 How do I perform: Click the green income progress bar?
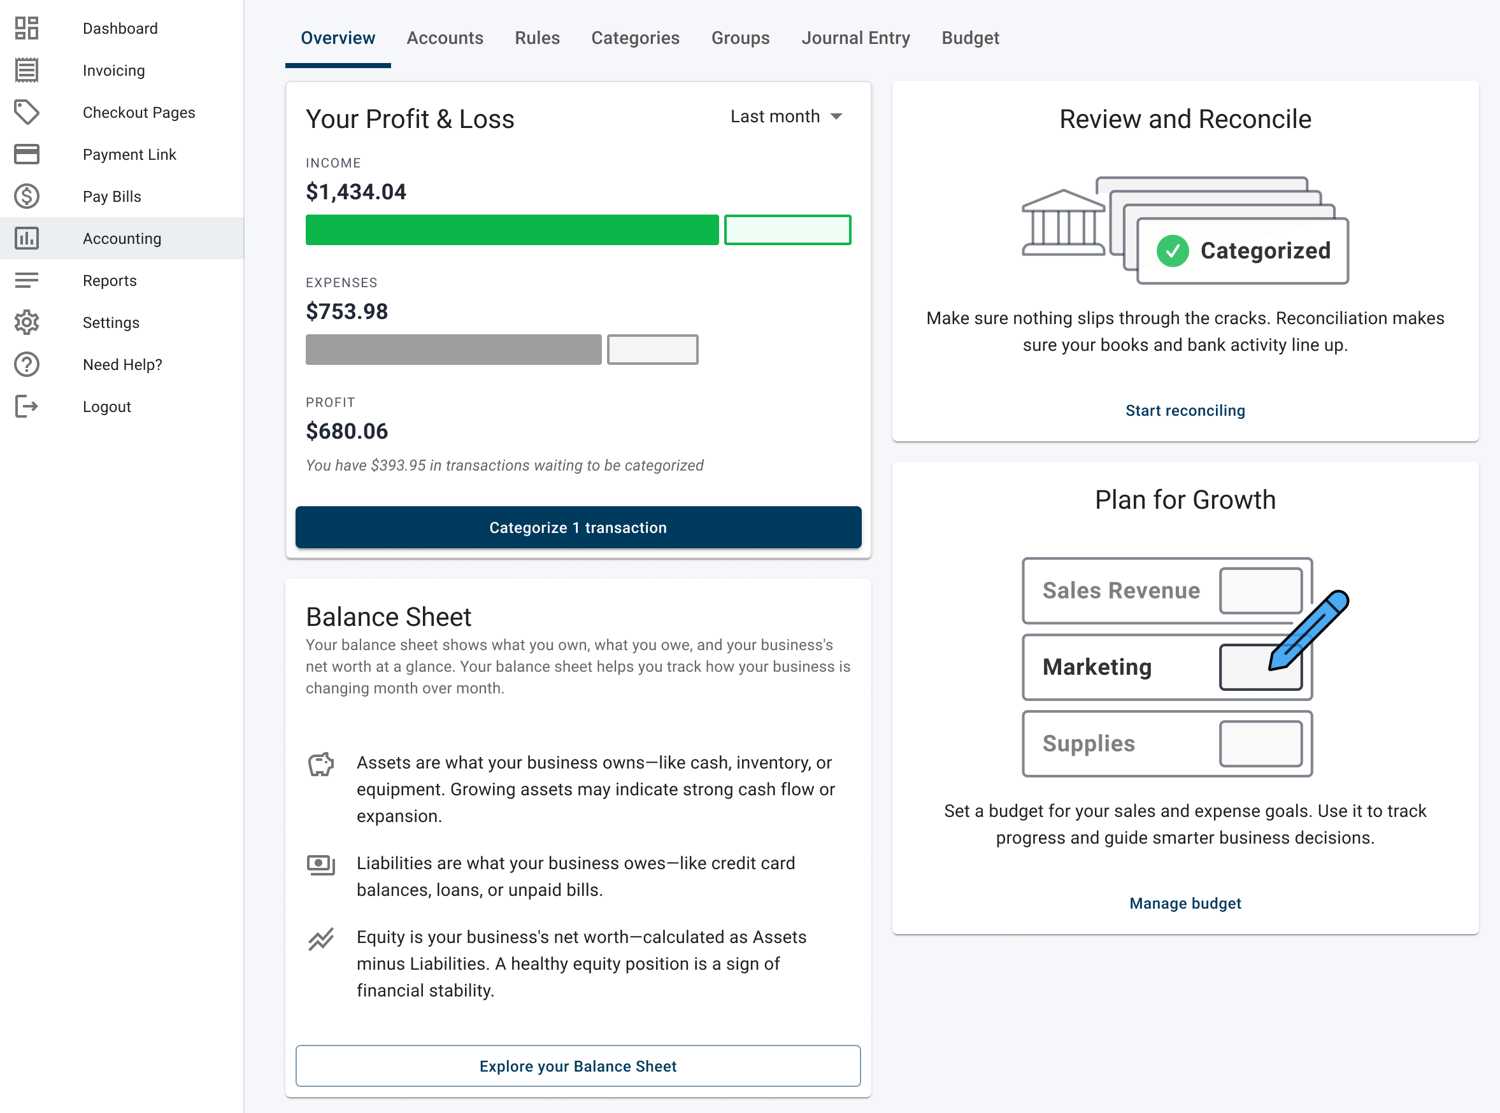point(512,230)
